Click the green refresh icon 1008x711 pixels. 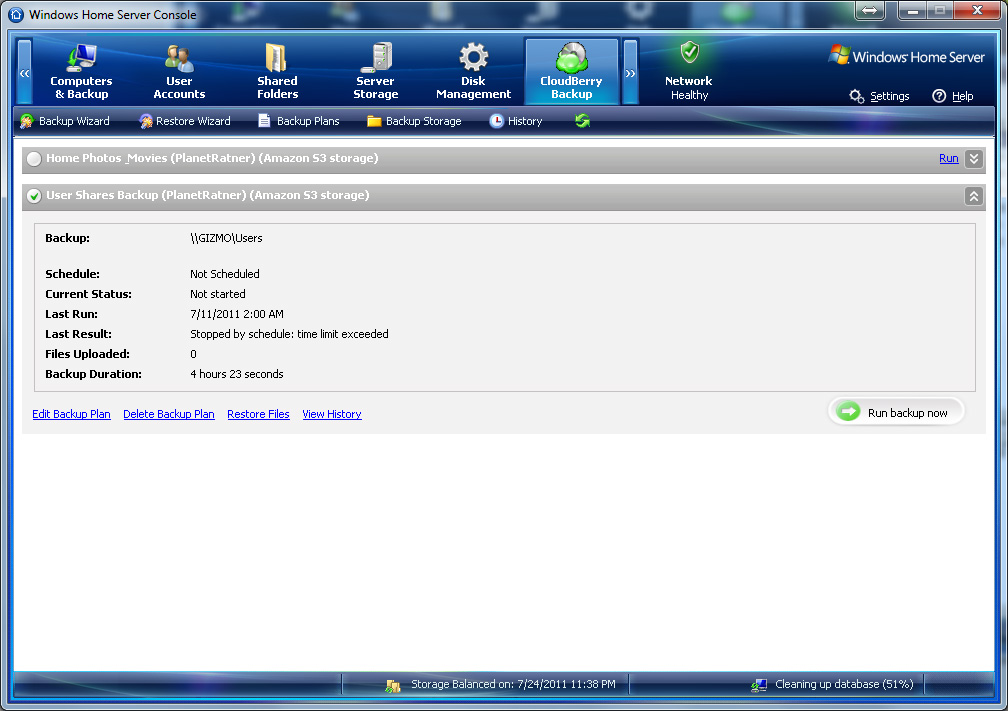582,121
